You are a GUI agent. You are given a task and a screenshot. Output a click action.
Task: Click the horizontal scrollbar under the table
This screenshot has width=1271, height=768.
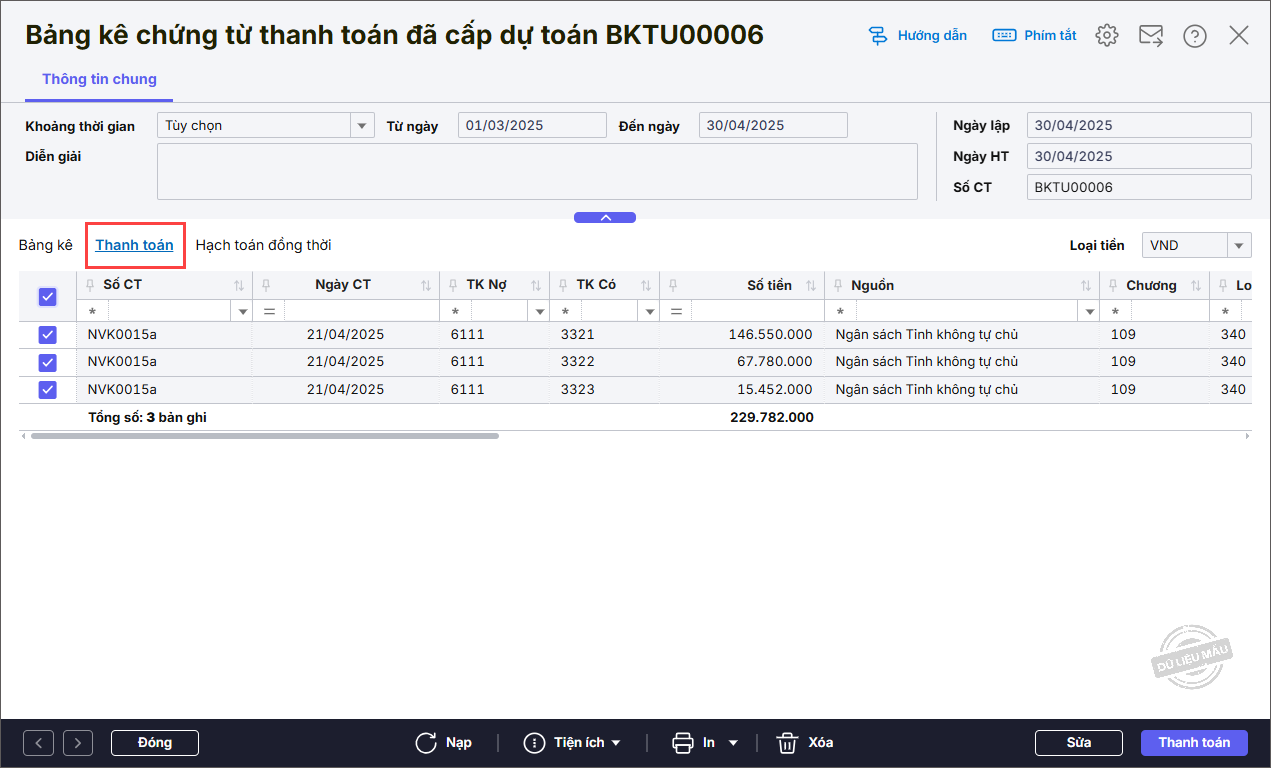265,436
